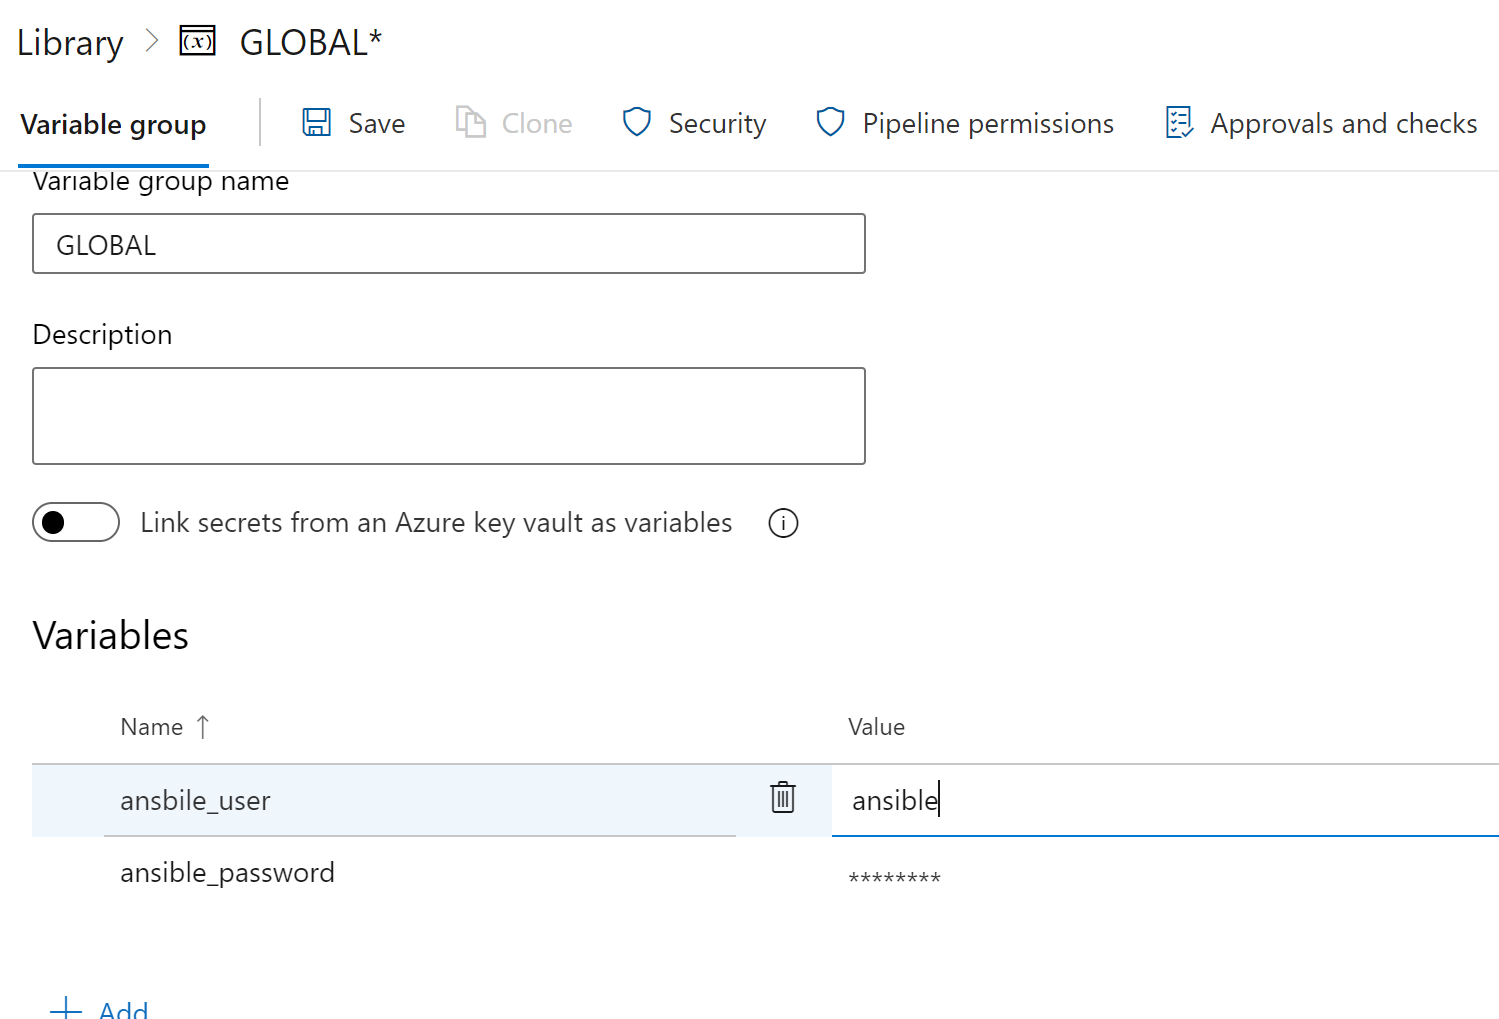Click into the Variable group name field
The height and width of the screenshot is (1019, 1499).
[x=448, y=244]
